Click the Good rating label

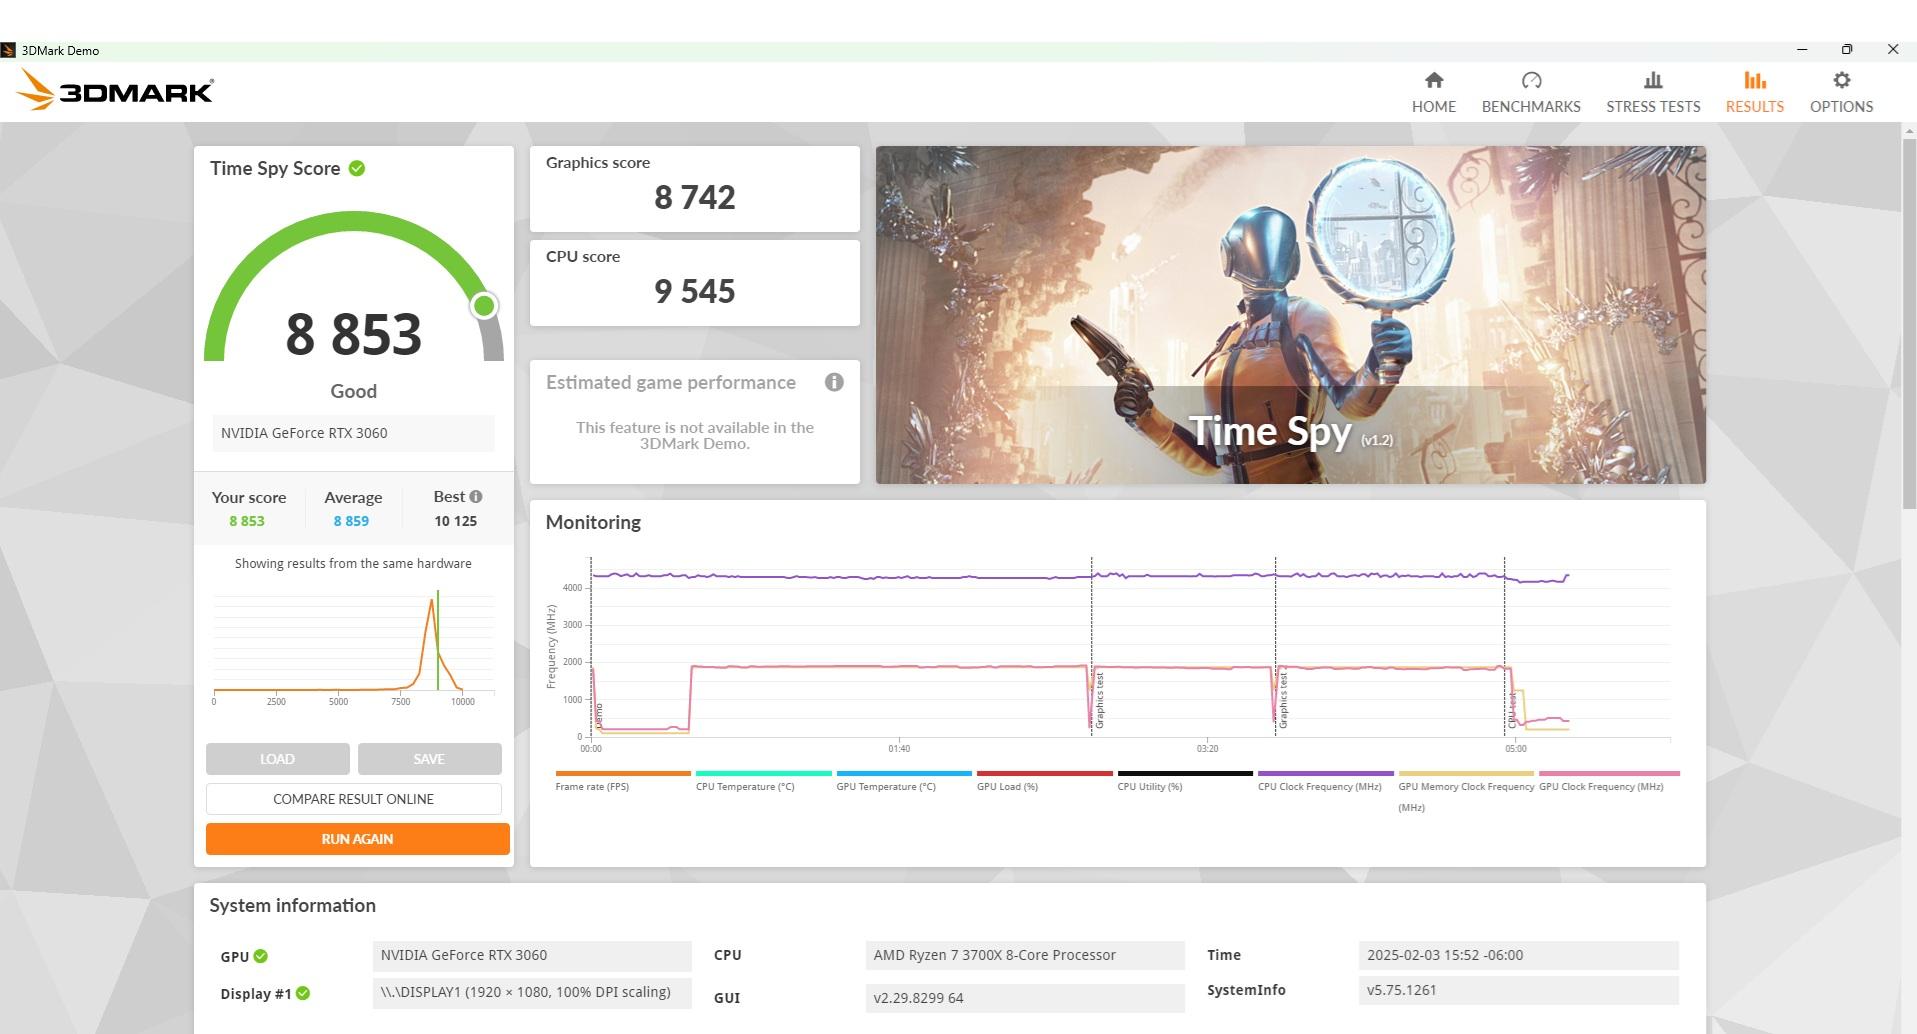(x=353, y=391)
